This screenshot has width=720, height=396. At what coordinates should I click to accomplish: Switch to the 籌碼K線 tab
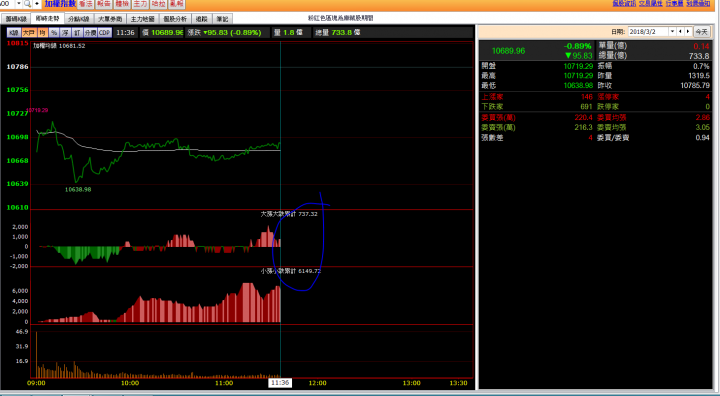point(16,19)
